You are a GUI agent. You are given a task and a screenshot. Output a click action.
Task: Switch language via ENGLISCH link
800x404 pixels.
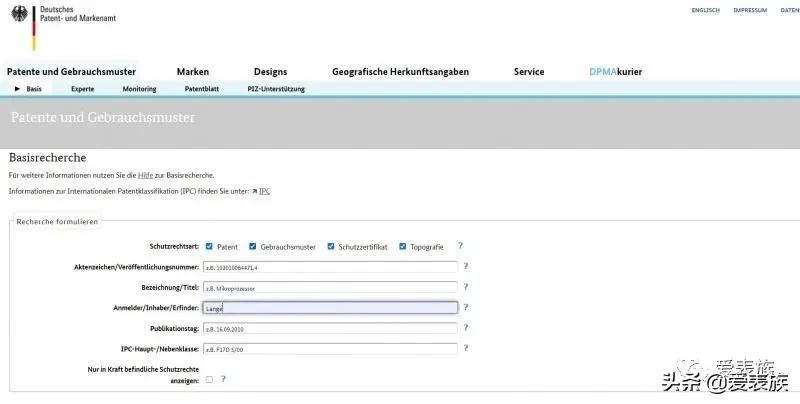pos(705,10)
